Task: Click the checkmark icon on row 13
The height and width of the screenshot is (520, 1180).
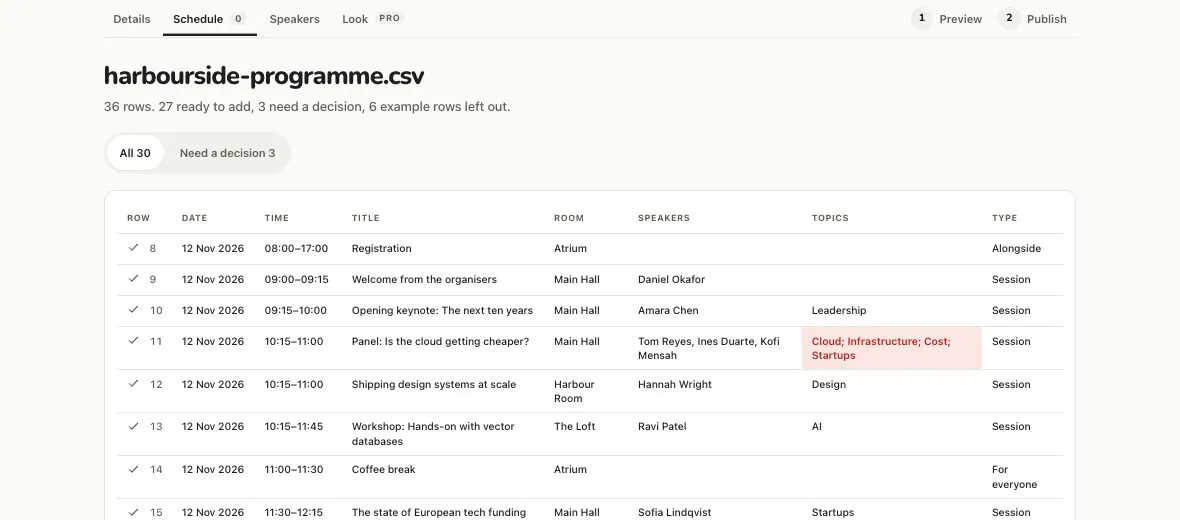Action: [133, 425]
